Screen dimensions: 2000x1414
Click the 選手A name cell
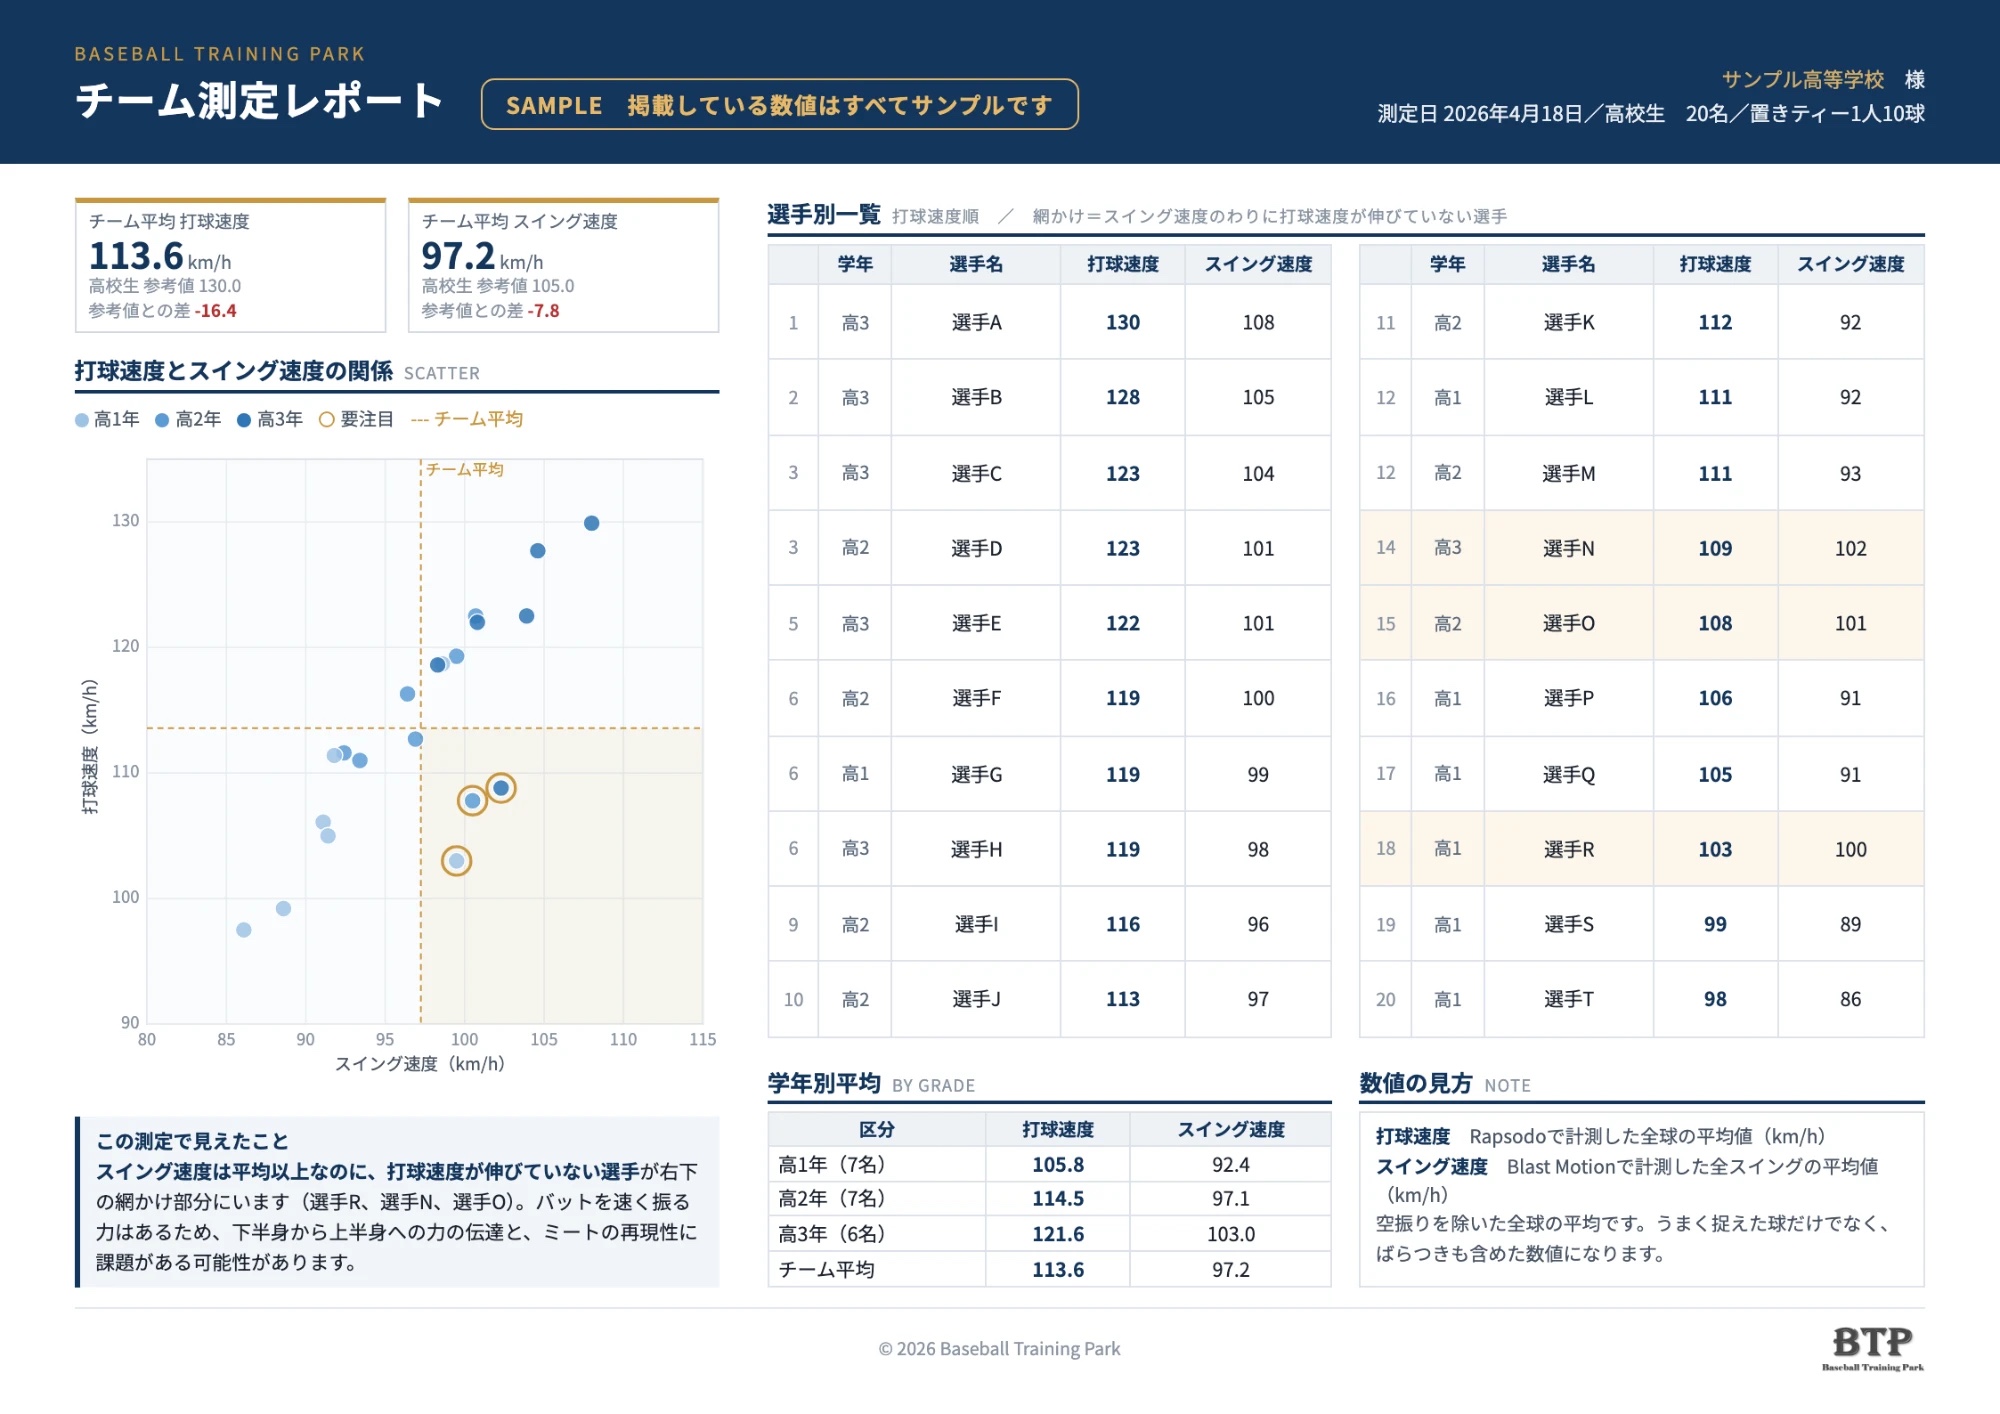click(976, 322)
